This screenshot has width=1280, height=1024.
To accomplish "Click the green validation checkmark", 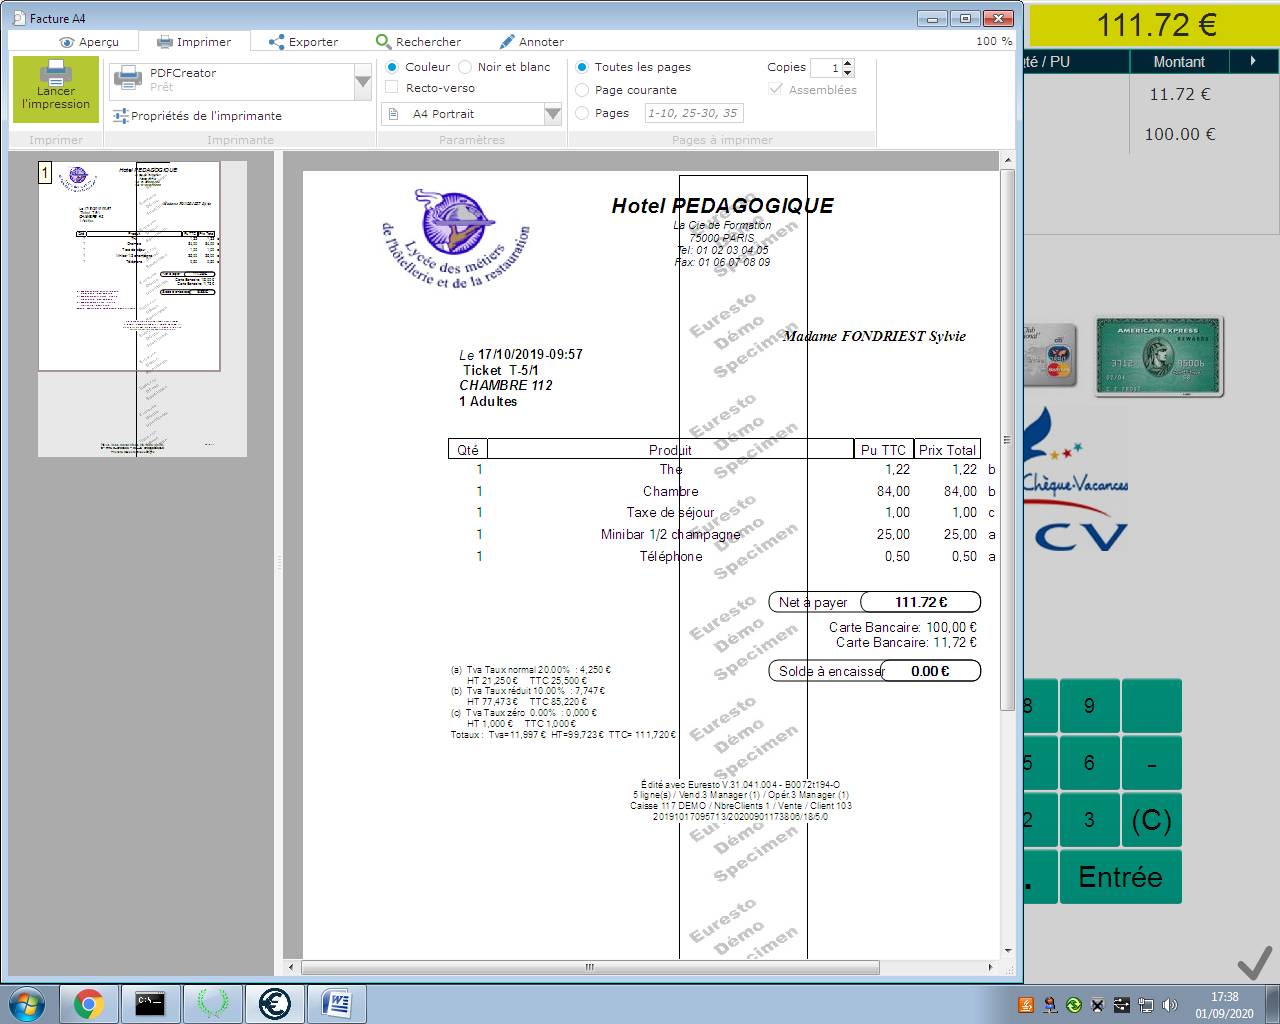I will pyautogui.click(x=1254, y=963).
